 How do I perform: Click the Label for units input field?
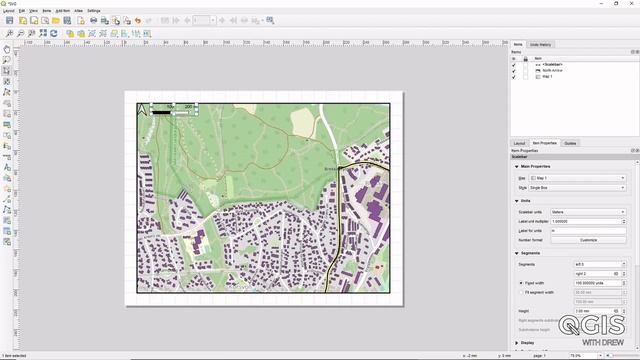[x=588, y=231]
